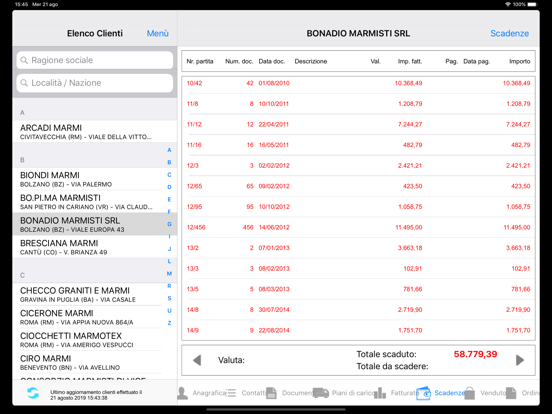Viewport: 552px width, 414px height.
Task: Select Scadenze wallet icon tab
Action: coord(424,393)
